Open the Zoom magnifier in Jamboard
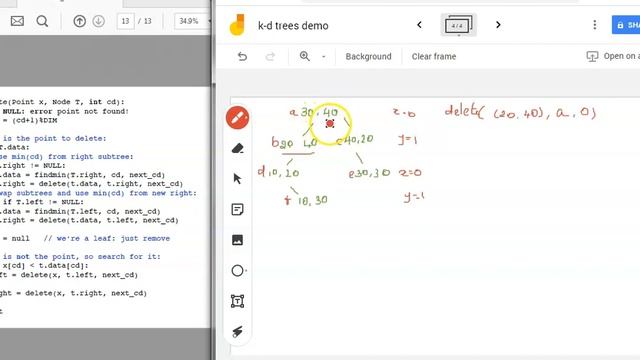The height and width of the screenshot is (360, 640). coord(304,56)
